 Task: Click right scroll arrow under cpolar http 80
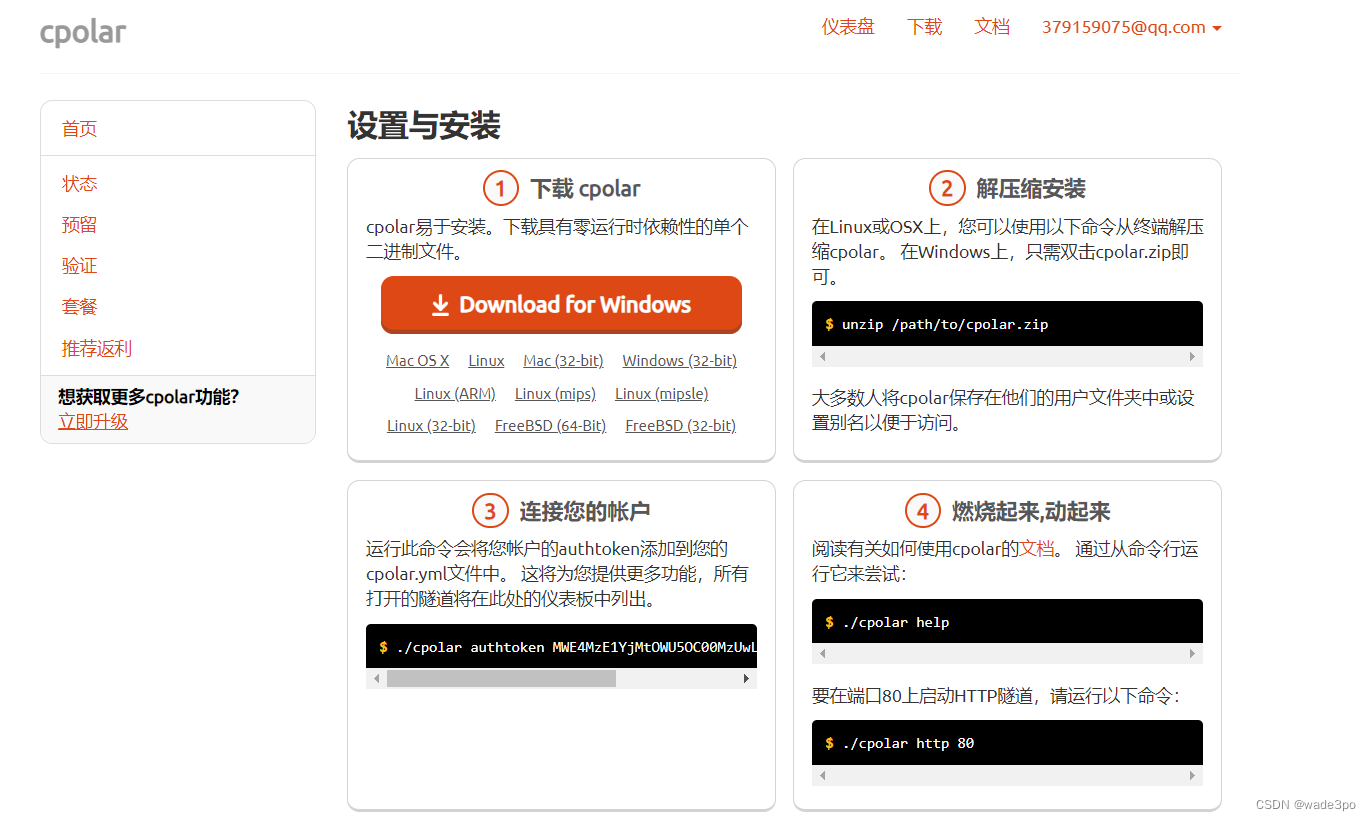tap(1192, 776)
